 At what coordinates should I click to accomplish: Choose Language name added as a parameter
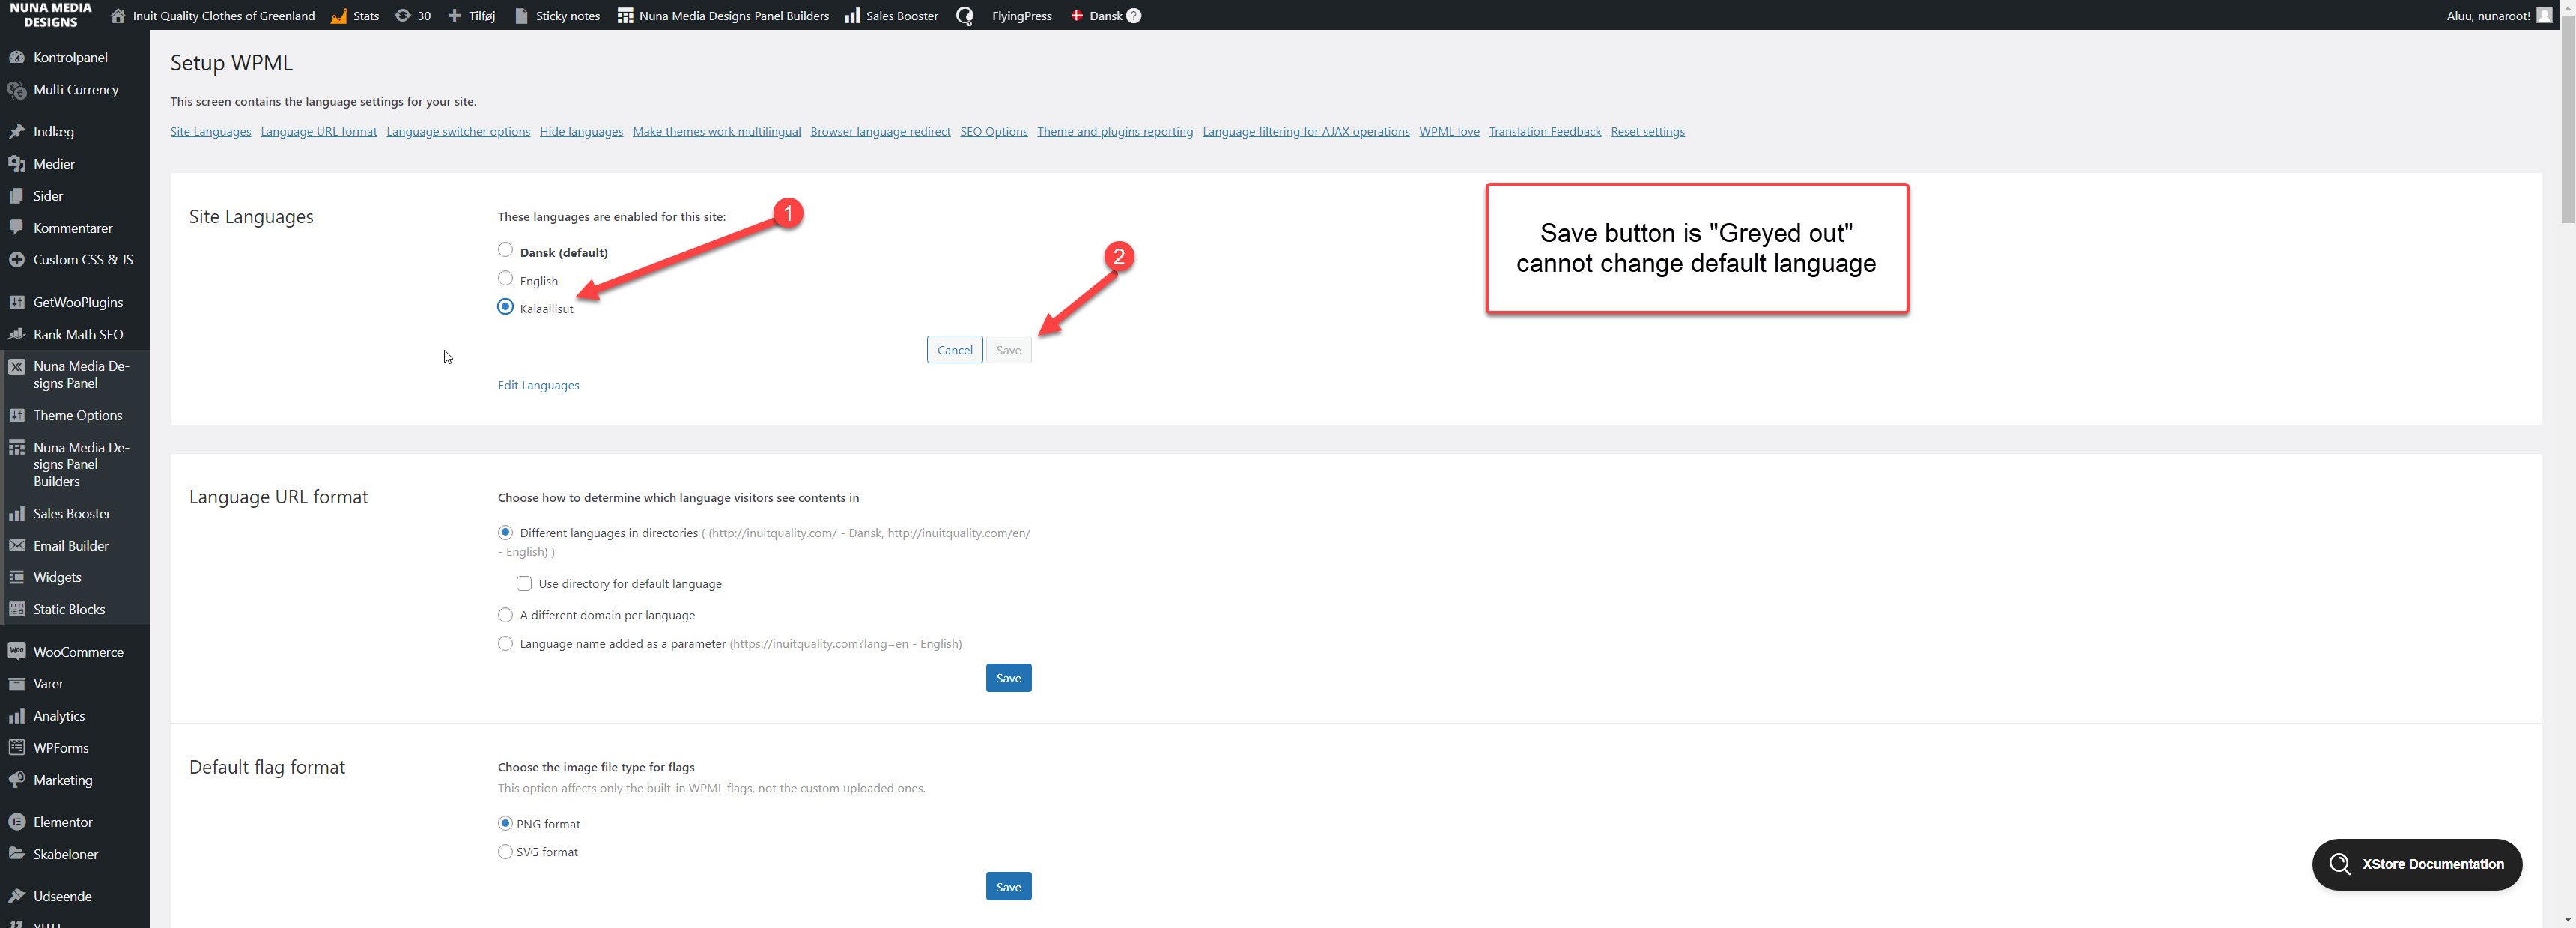[x=505, y=643]
